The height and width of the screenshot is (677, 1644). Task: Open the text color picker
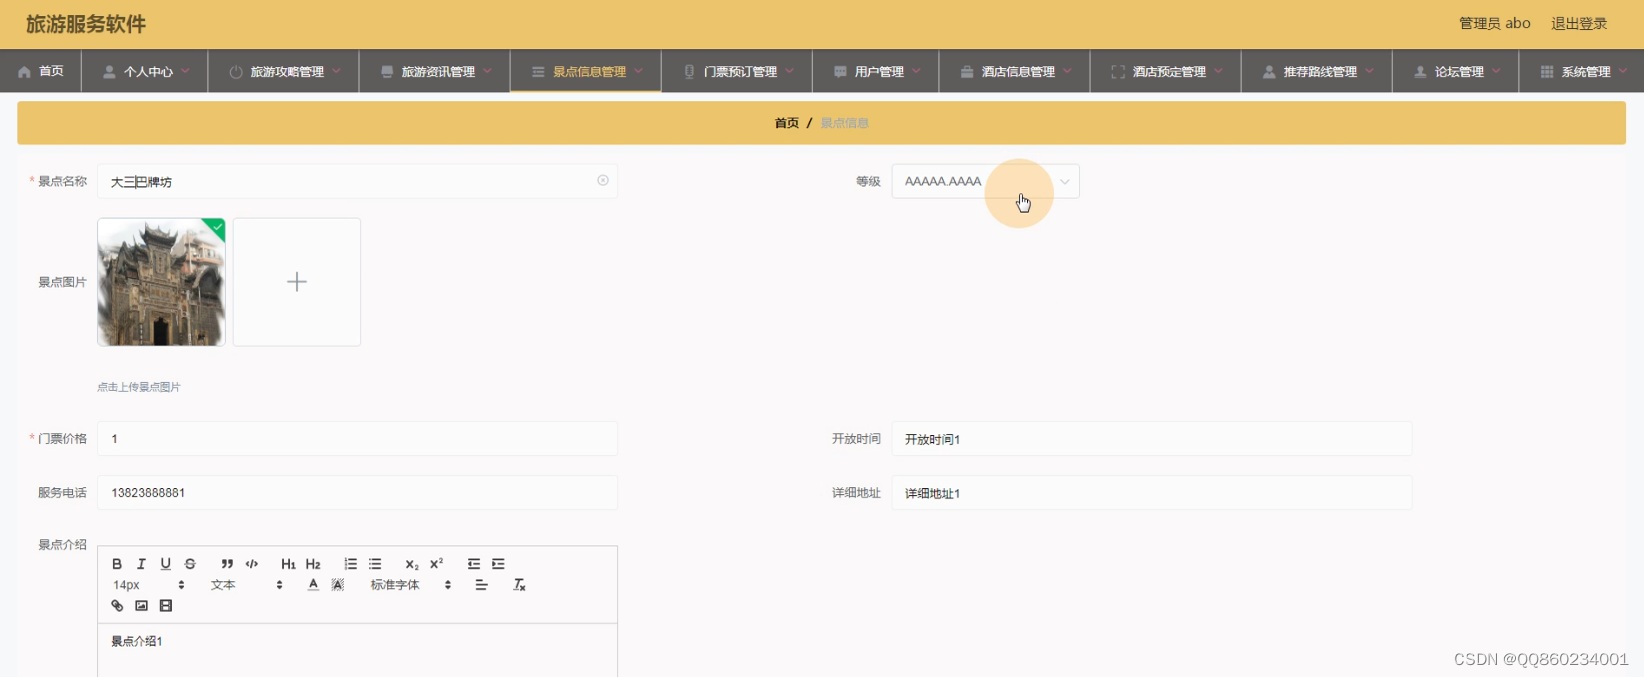(313, 585)
